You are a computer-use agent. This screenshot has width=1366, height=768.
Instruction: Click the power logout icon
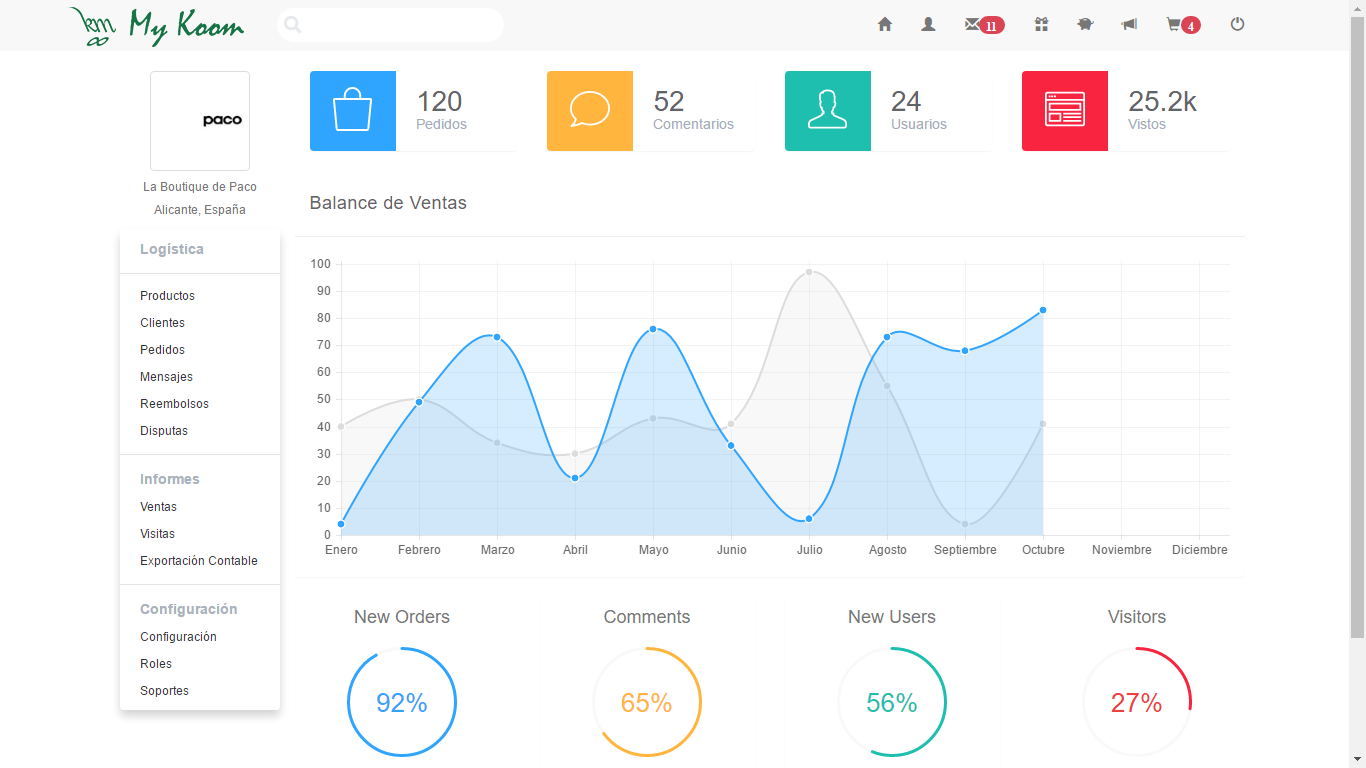click(x=1237, y=25)
